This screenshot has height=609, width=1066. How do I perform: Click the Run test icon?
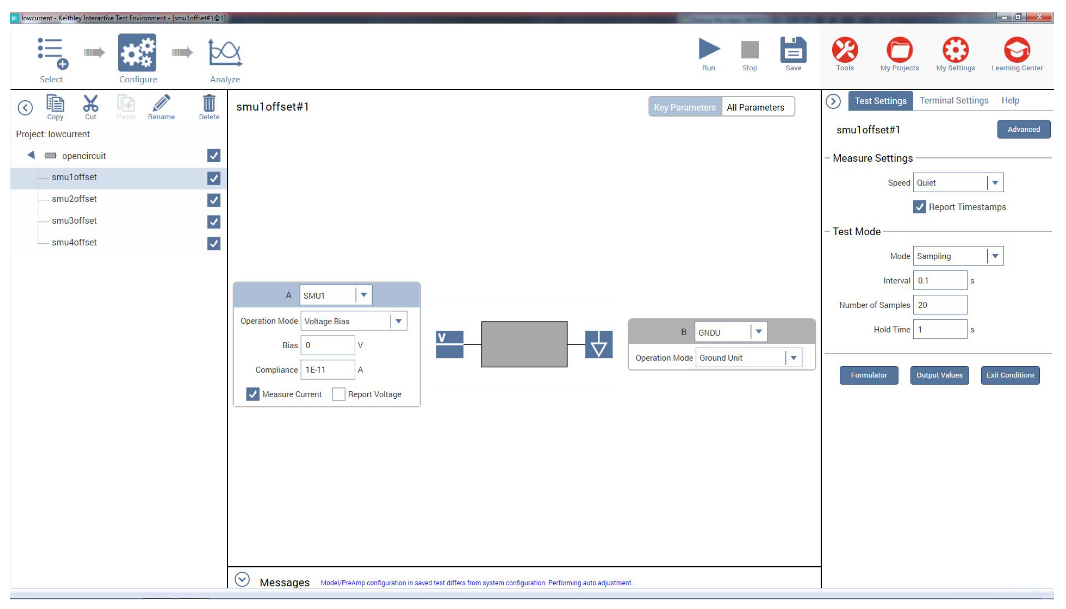[709, 50]
